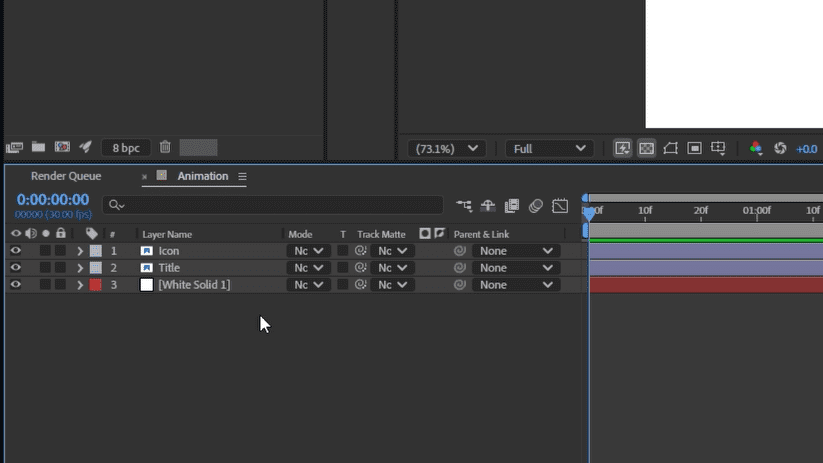Hide the White Solid 1 layer
The image size is (823, 463).
(x=16, y=284)
